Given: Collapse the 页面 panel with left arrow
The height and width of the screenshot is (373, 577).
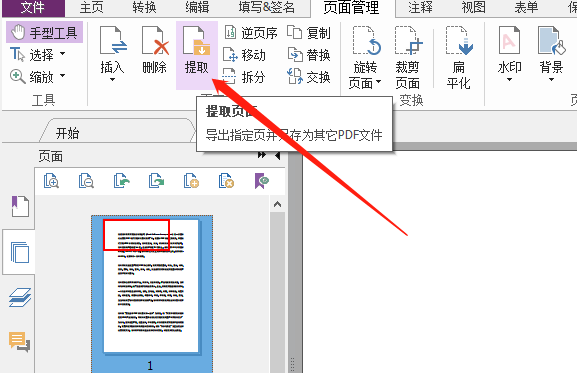Looking at the screenshot, I should (278, 156).
